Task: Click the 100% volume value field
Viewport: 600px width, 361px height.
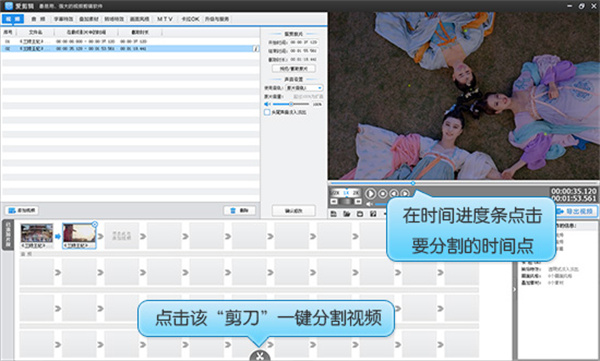Action: pyautogui.click(x=317, y=104)
